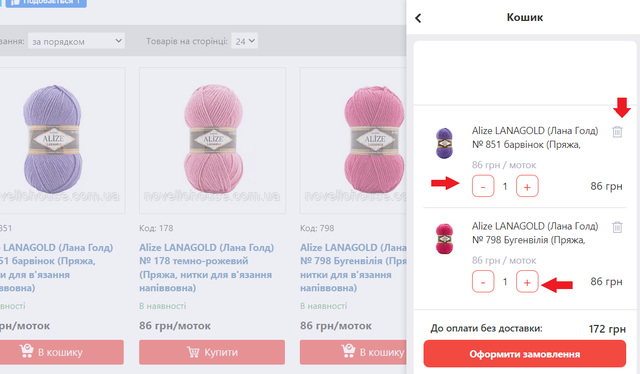Click the magenta yarn thumbnail in the cart
640x374 pixels.
(x=444, y=238)
